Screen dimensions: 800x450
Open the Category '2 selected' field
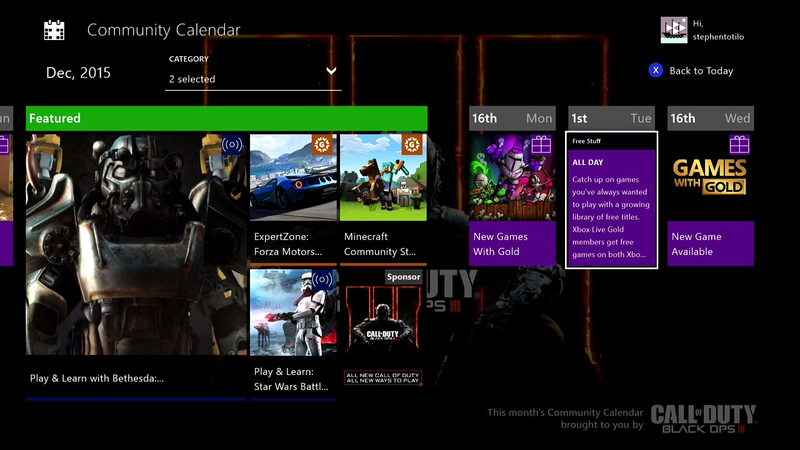[253, 79]
